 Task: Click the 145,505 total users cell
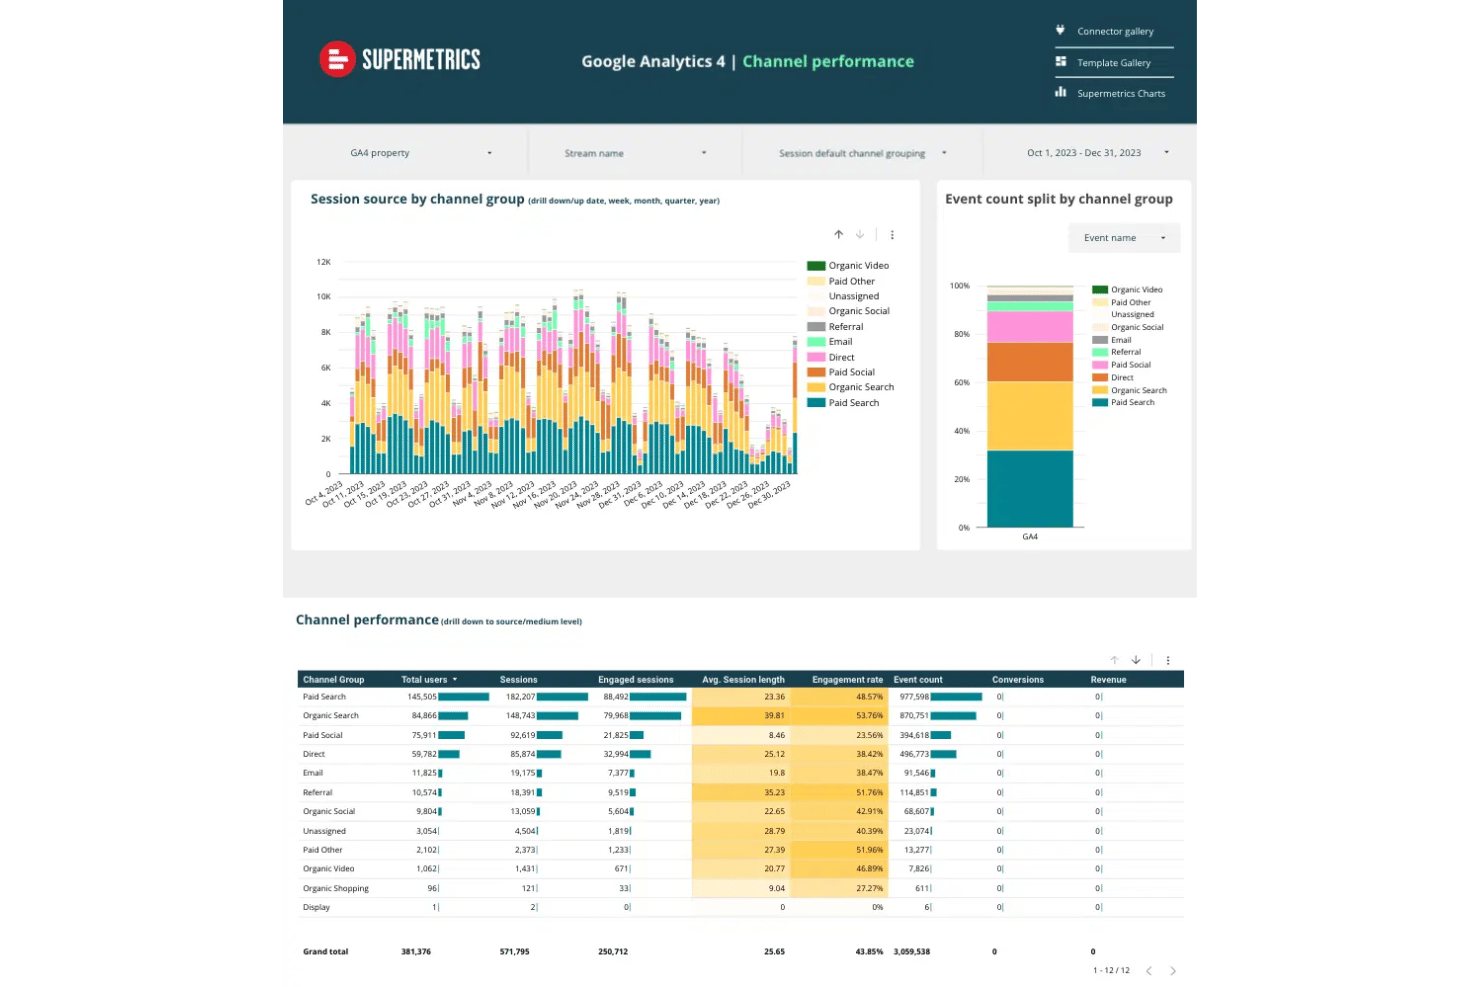point(421,697)
